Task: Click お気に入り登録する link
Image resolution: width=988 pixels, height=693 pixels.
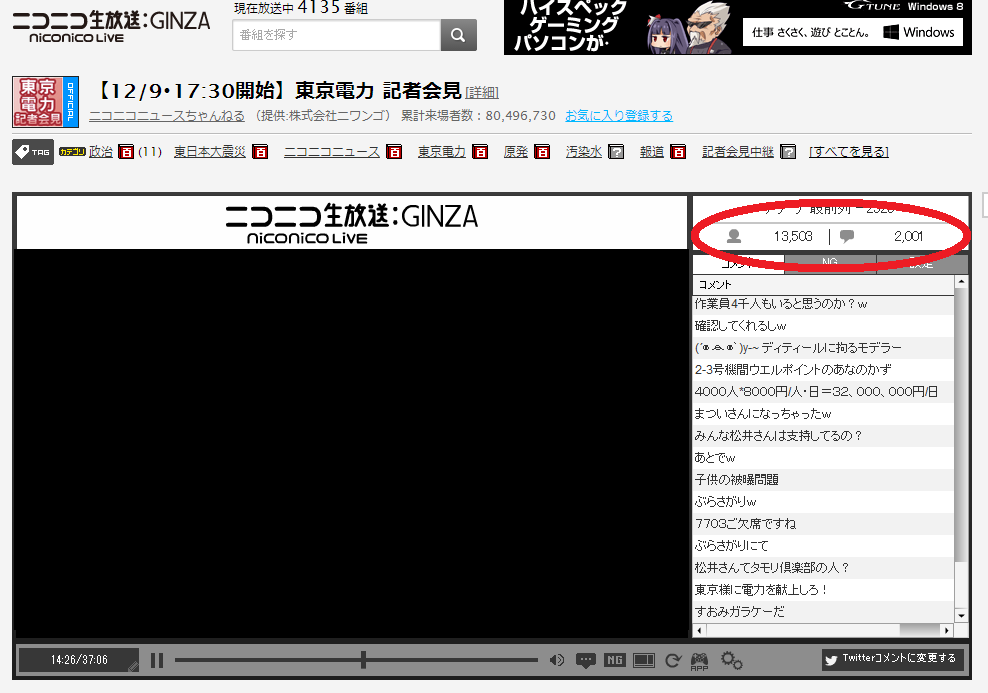Action: 619,116
